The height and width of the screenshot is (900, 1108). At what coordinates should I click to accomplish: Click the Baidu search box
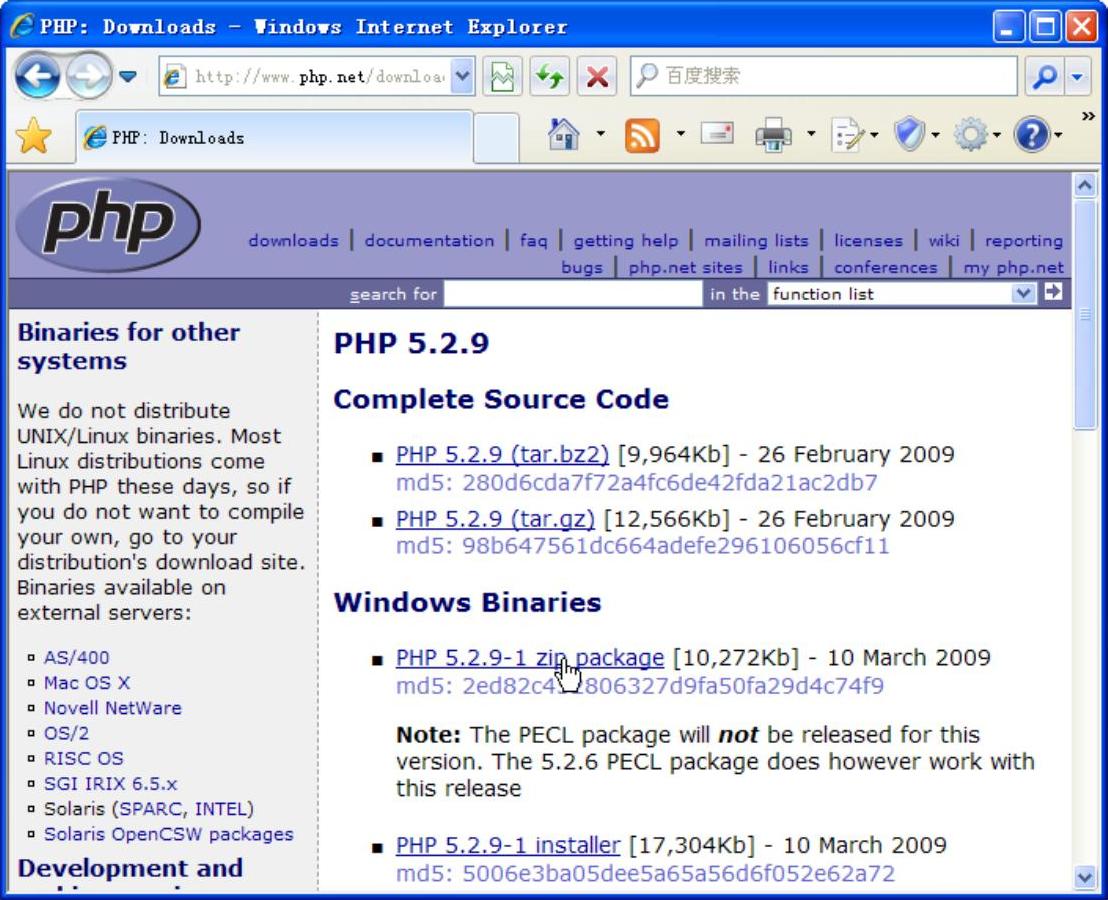pos(823,76)
